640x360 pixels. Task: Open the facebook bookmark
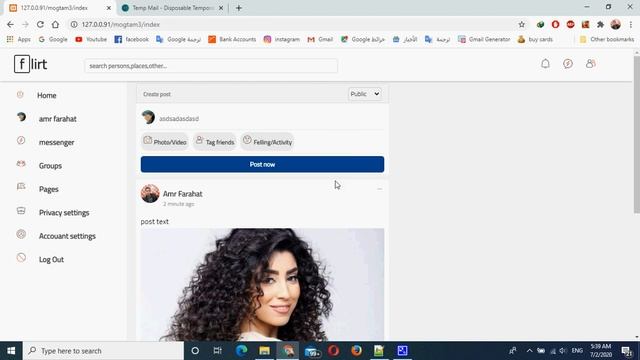coord(131,39)
